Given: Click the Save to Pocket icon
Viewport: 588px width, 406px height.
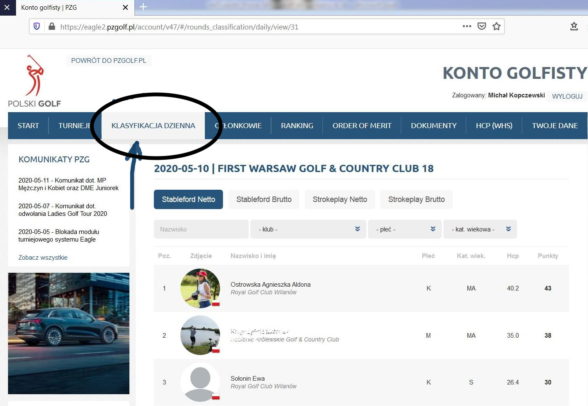Looking at the screenshot, I should coord(482,26).
